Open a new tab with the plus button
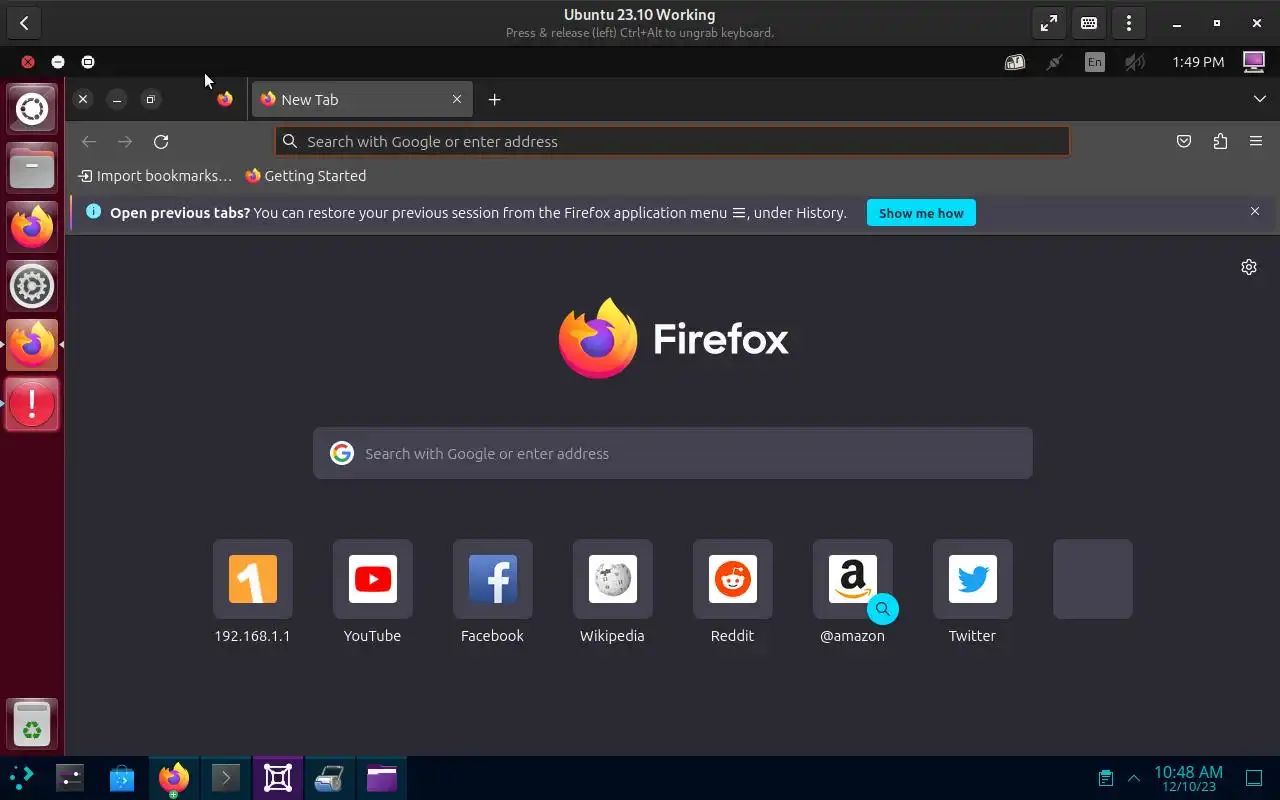Screen dimensions: 1280x800 (494, 100)
